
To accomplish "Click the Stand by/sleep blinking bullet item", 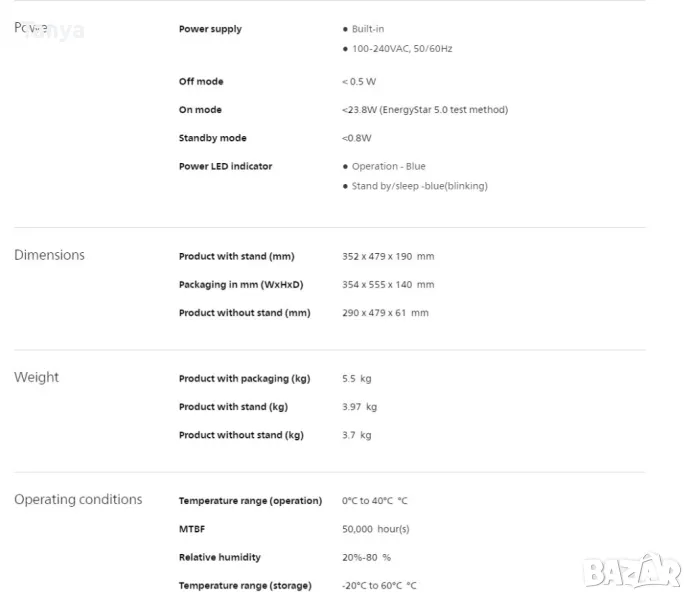I will pos(419,186).
